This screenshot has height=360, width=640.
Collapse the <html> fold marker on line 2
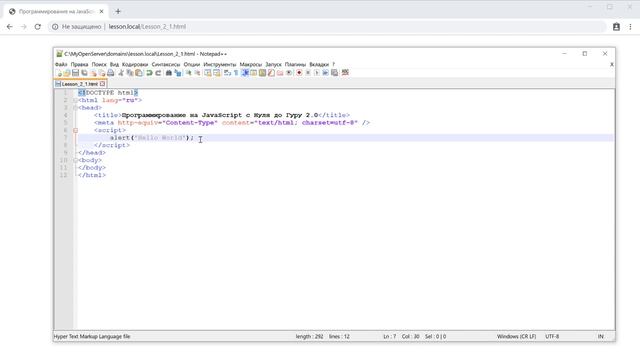(x=75, y=100)
